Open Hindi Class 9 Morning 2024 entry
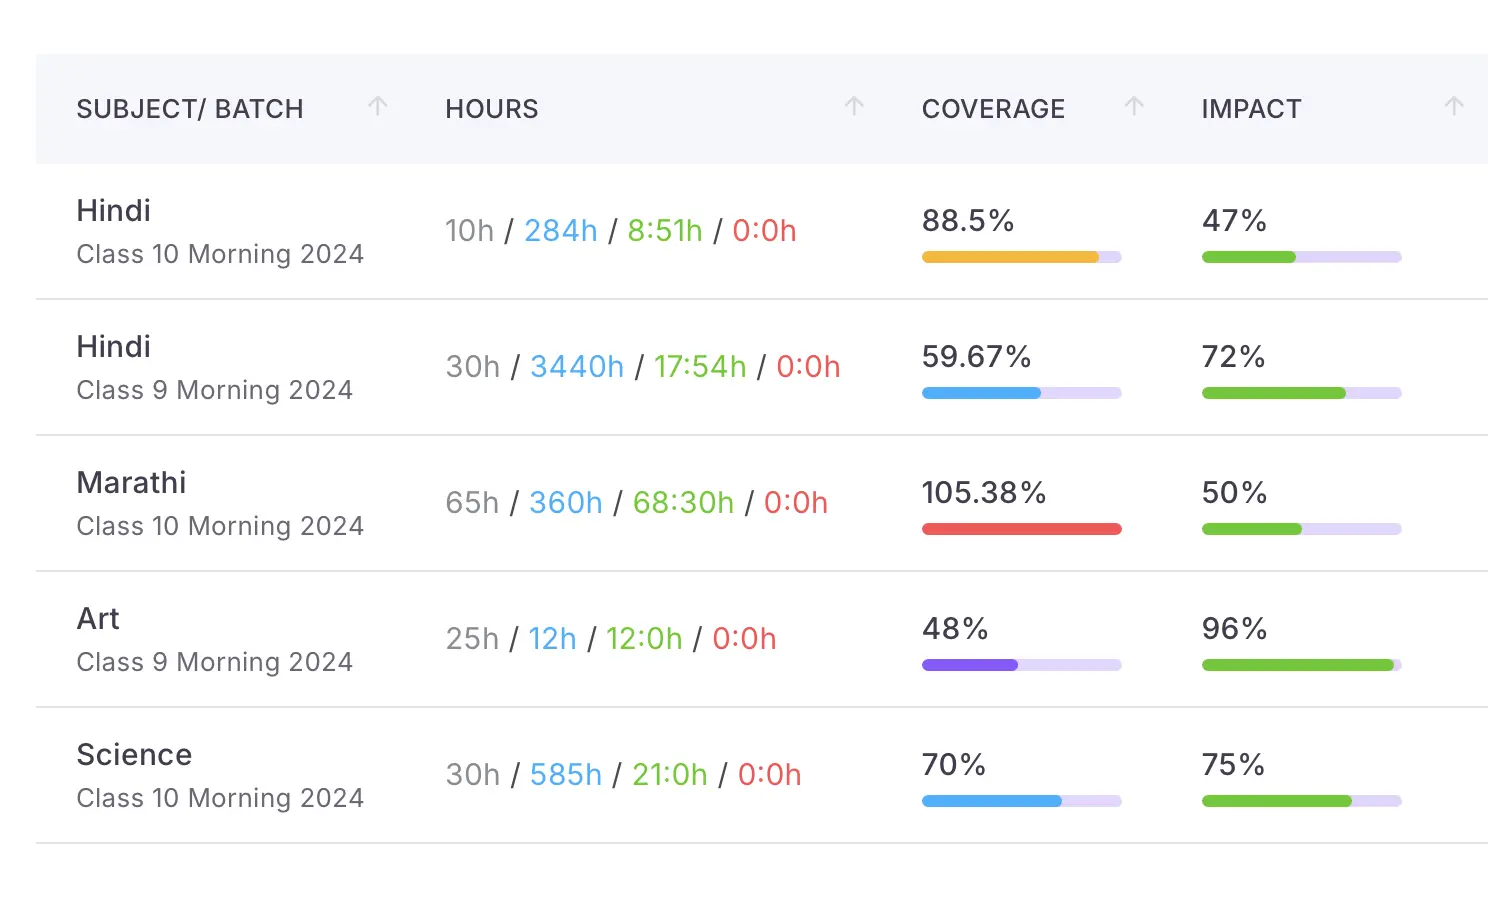Image resolution: width=1488 pixels, height=898 pixels. [214, 367]
